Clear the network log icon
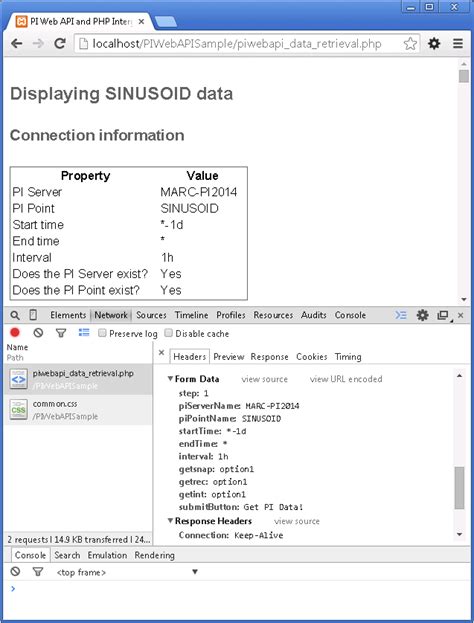This screenshot has height=623, width=474. [38, 333]
